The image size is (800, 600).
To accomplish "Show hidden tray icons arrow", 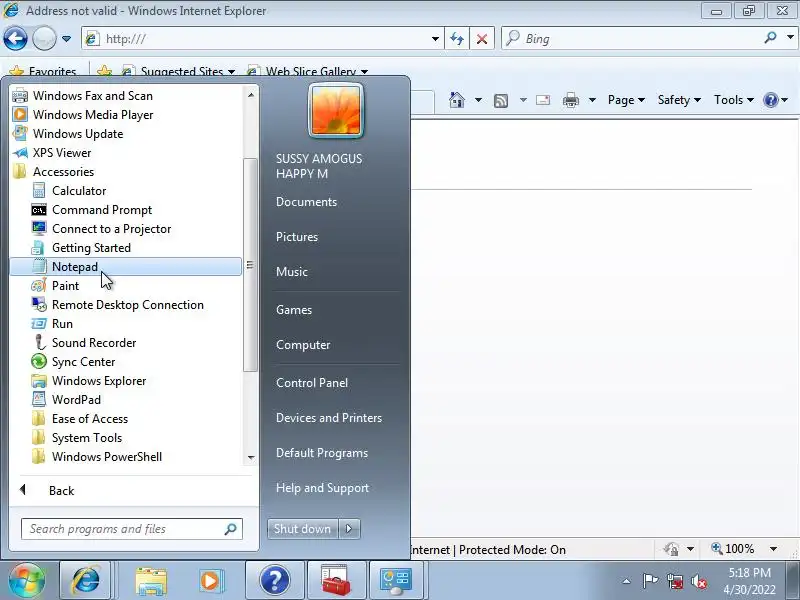I will pos(627,581).
